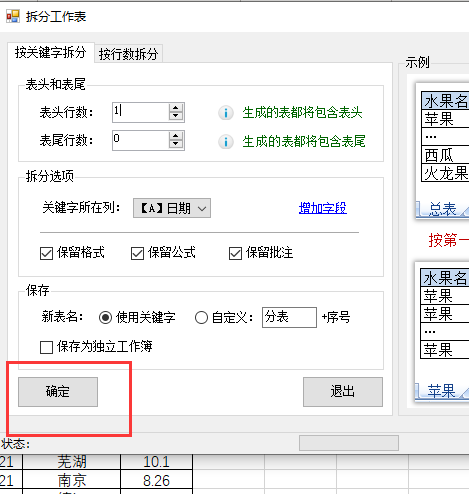Toggle the 保留公式 checkbox

coord(137,253)
